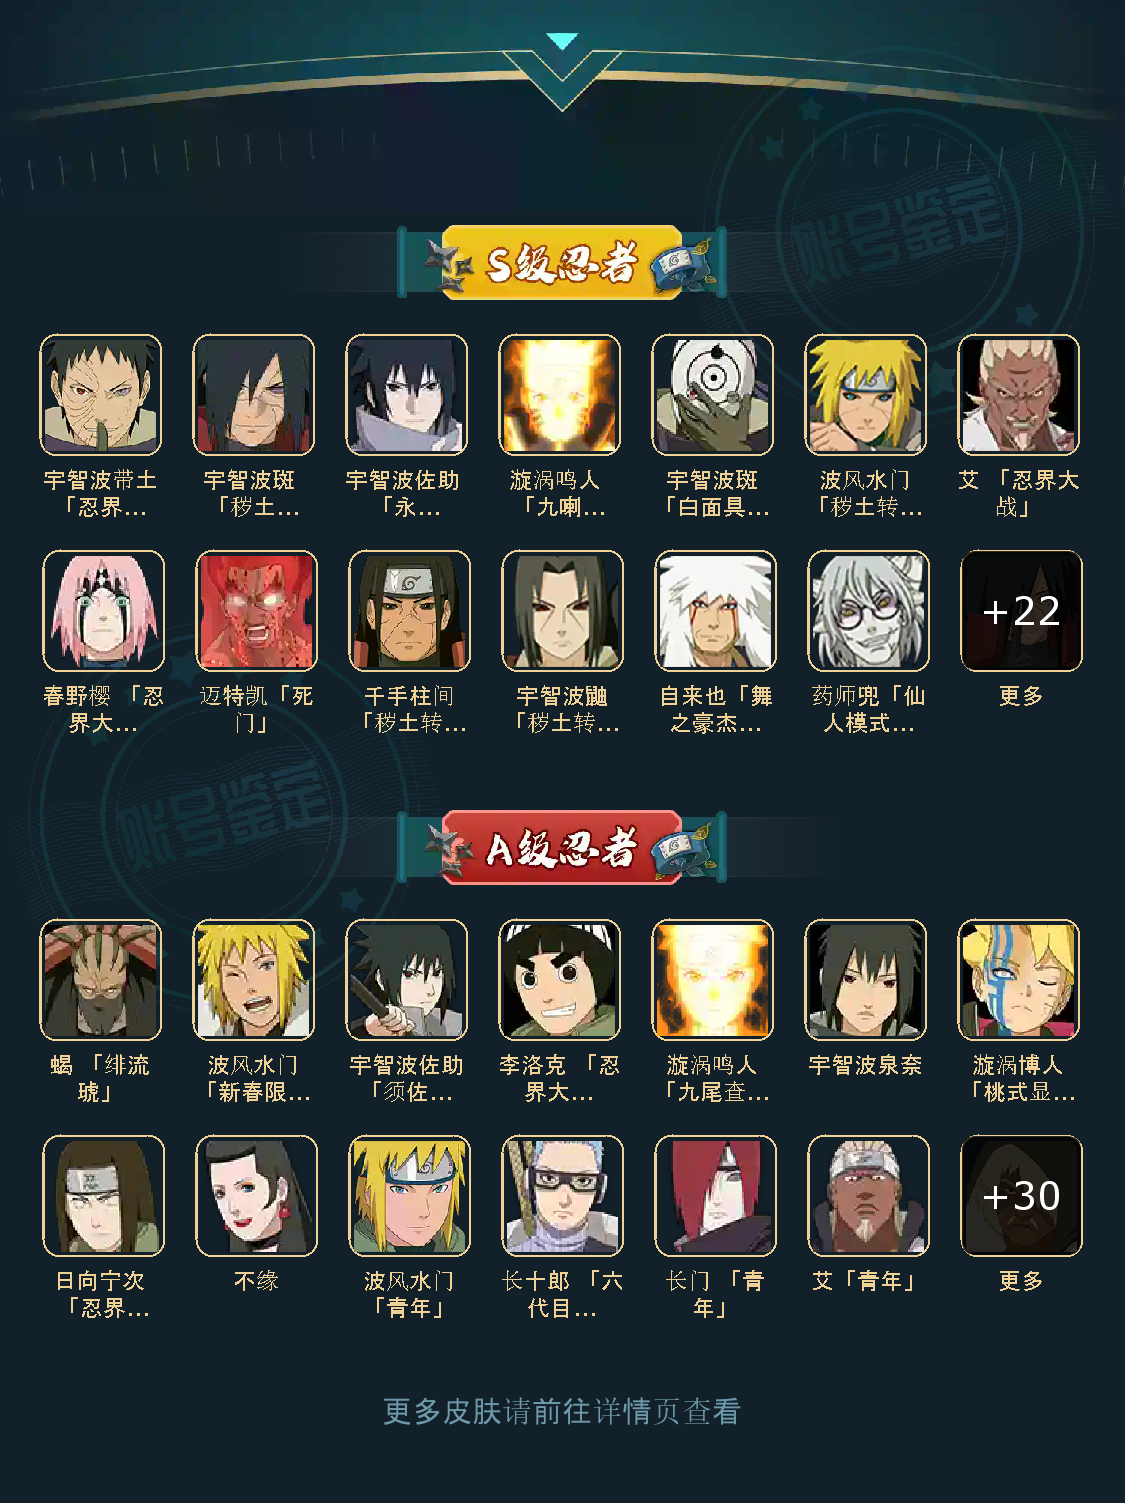Select 宇智波带土 ninja portrait

pyautogui.click(x=100, y=395)
